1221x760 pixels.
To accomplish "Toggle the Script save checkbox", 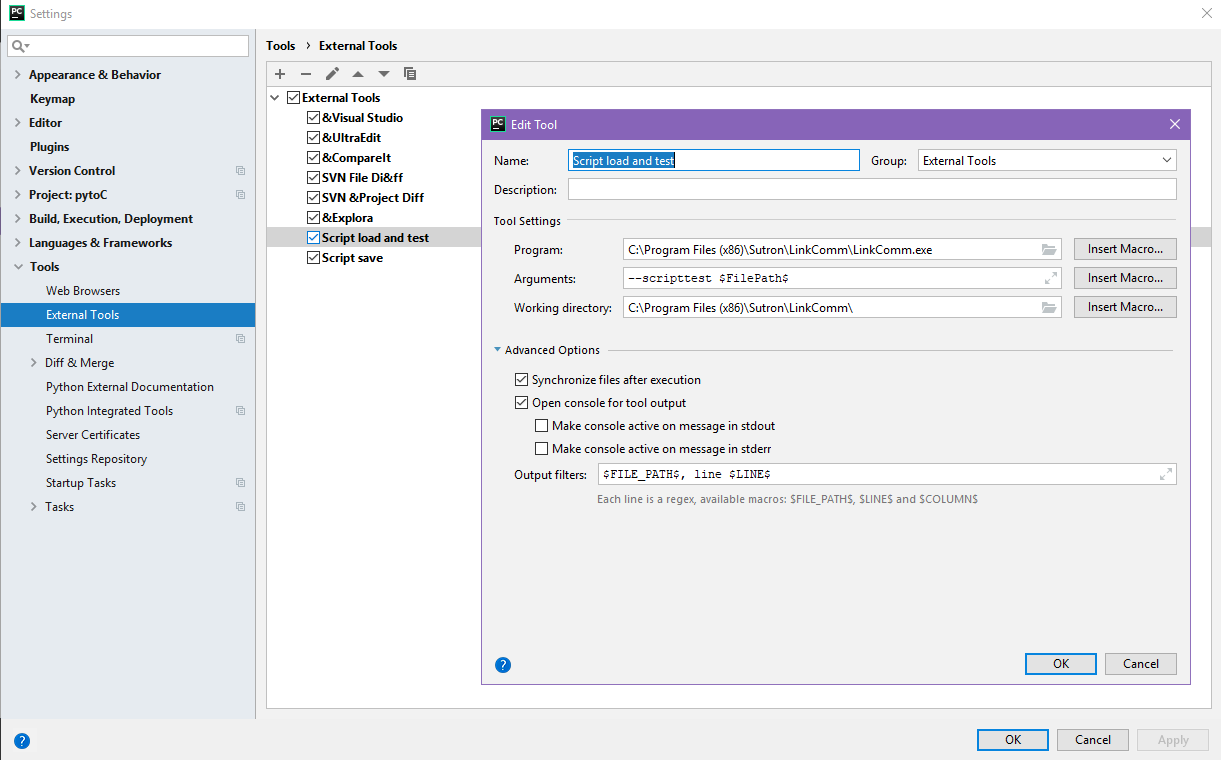I will click(313, 258).
